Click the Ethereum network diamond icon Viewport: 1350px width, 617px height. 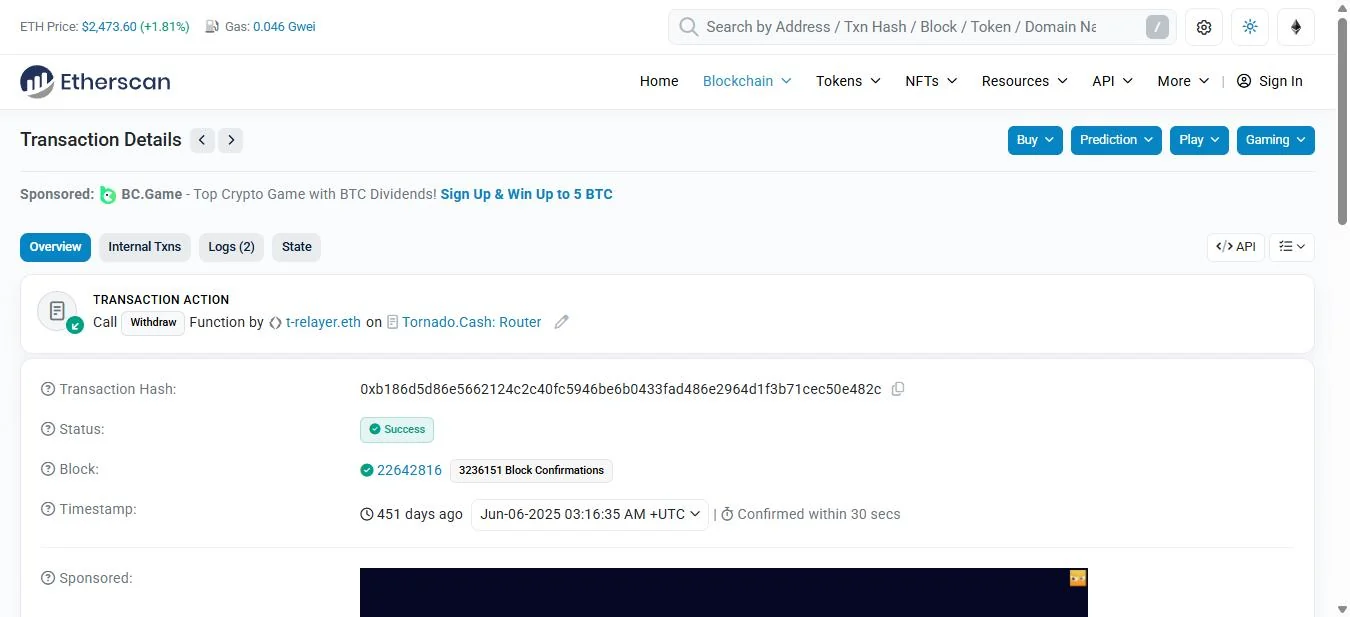[1296, 27]
